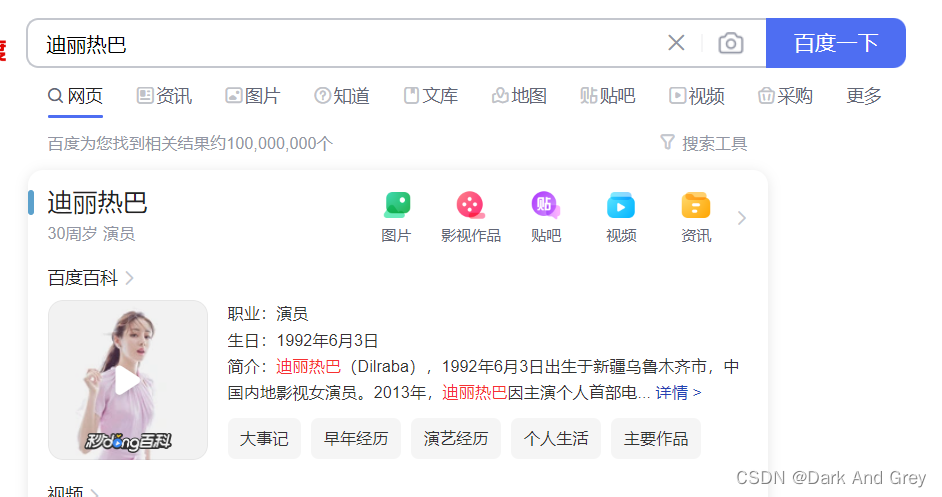Click the 主要作品 button
Viewport: 942px width, 497px height.
[x=656, y=439]
